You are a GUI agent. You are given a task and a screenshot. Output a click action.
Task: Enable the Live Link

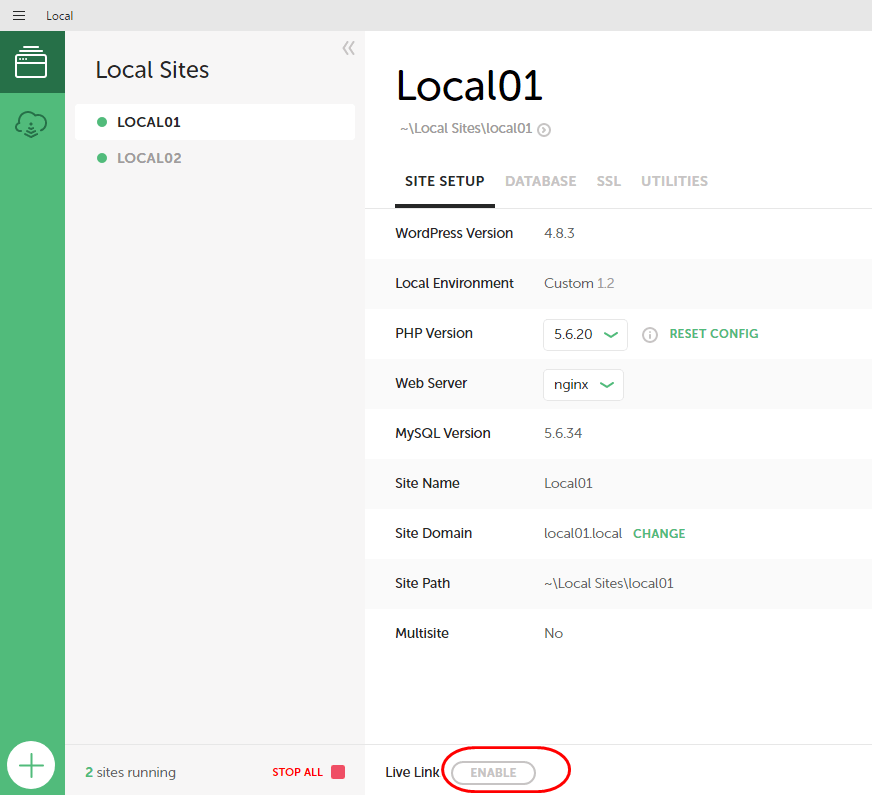(x=493, y=772)
